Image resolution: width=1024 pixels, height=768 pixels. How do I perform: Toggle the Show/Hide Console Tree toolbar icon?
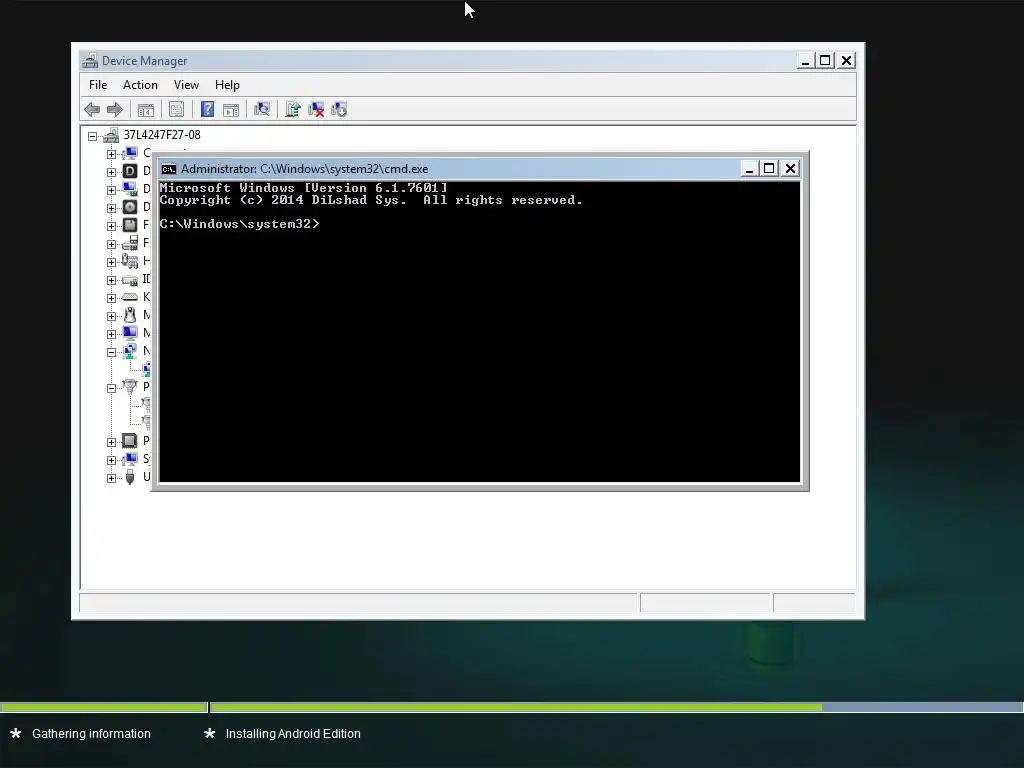coord(146,109)
